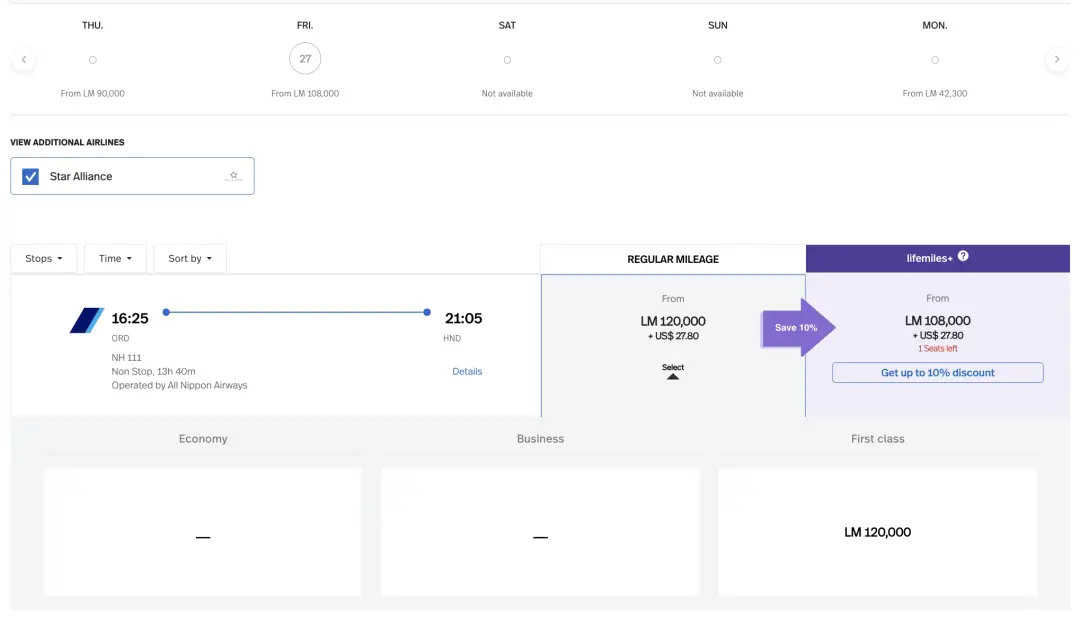Switch to Regular Mileage tab

coord(673,259)
